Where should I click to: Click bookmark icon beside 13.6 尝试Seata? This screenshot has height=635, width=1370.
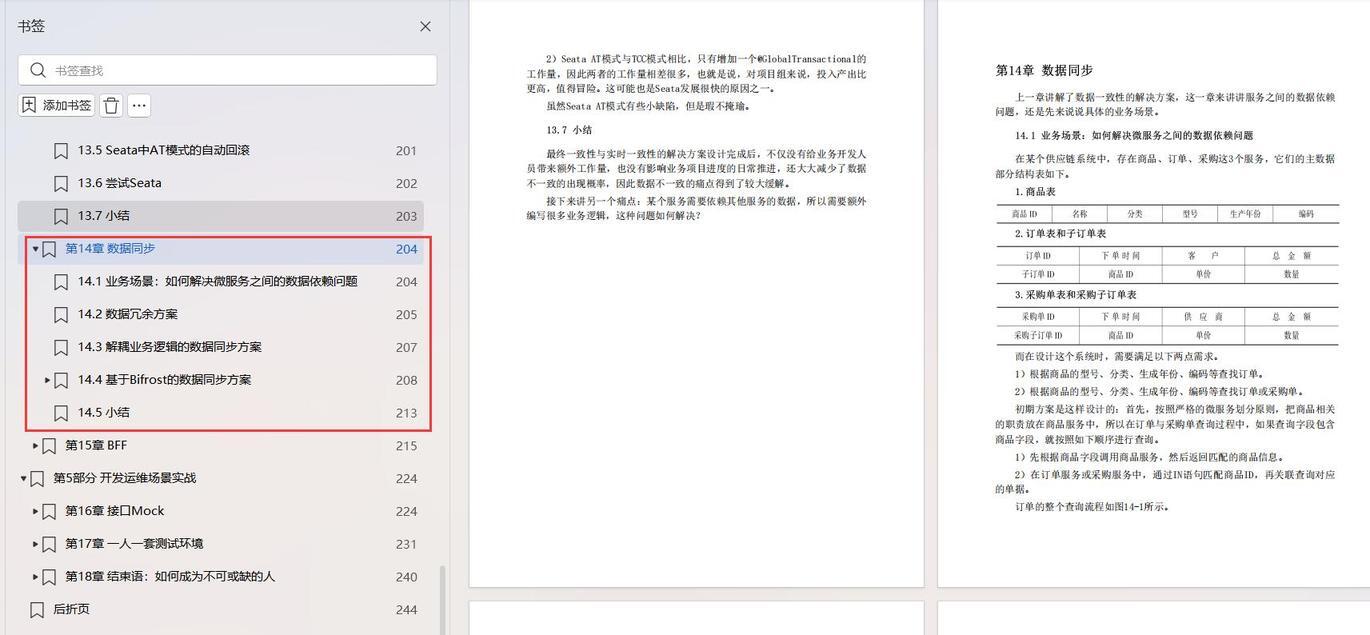click(x=61, y=184)
